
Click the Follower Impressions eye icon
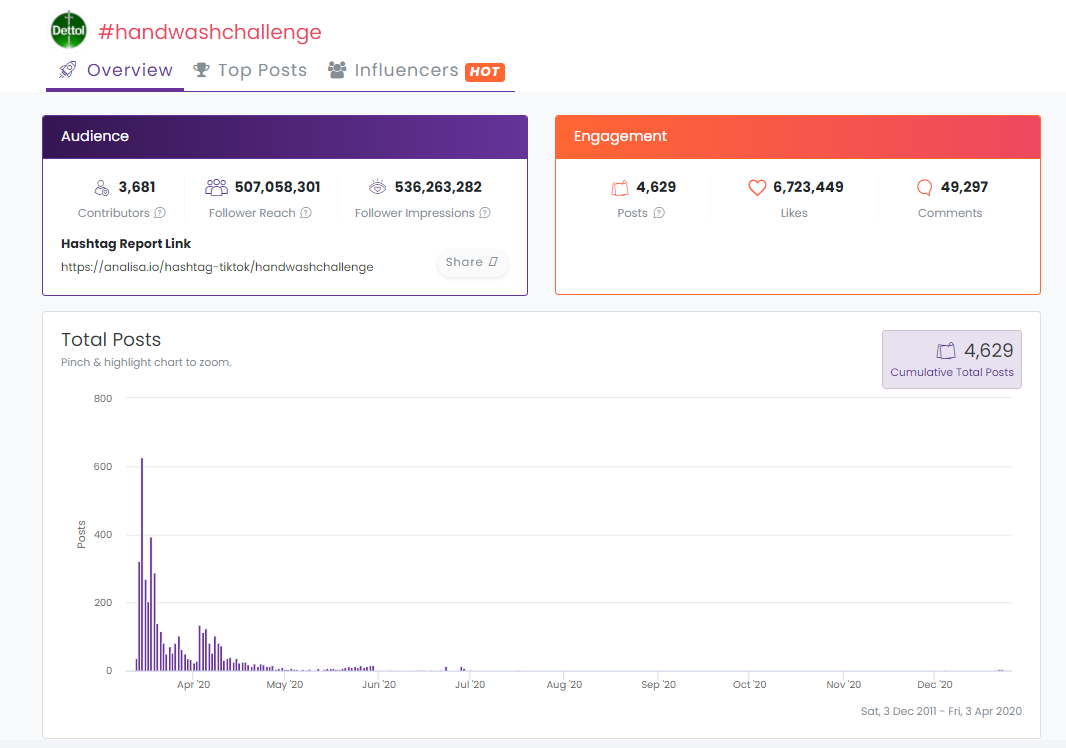pyautogui.click(x=377, y=187)
